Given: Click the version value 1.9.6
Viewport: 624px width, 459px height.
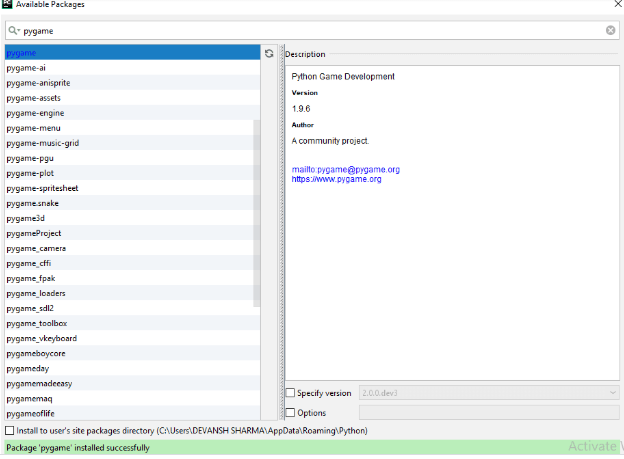Looking at the screenshot, I should tap(301, 109).
